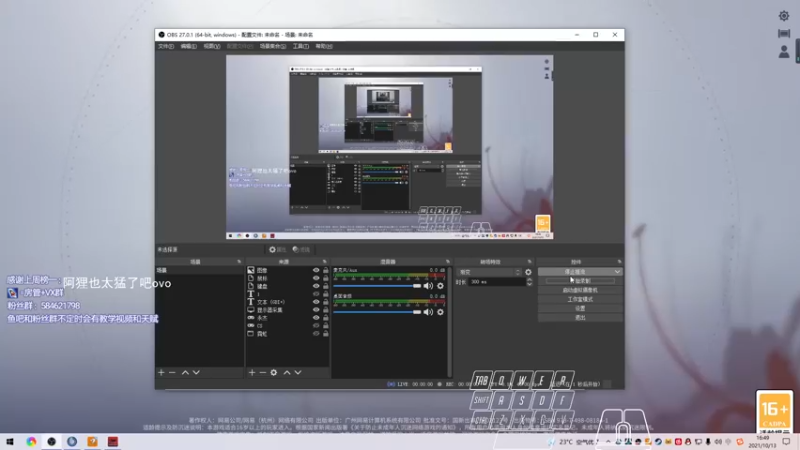Adjust the 麦克风/Aux volume slider
This screenshot has height=450, width=800.
pos(377,286)
